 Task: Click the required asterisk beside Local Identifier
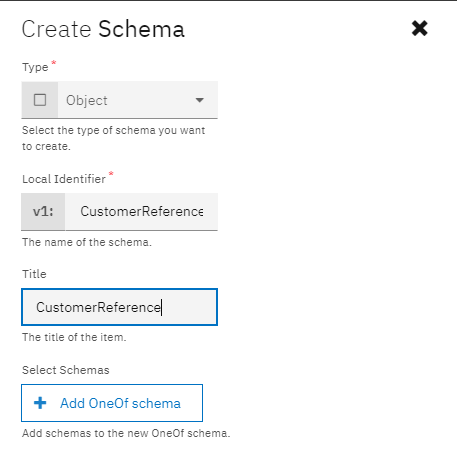pyautogui.click(x=111, y=174)
